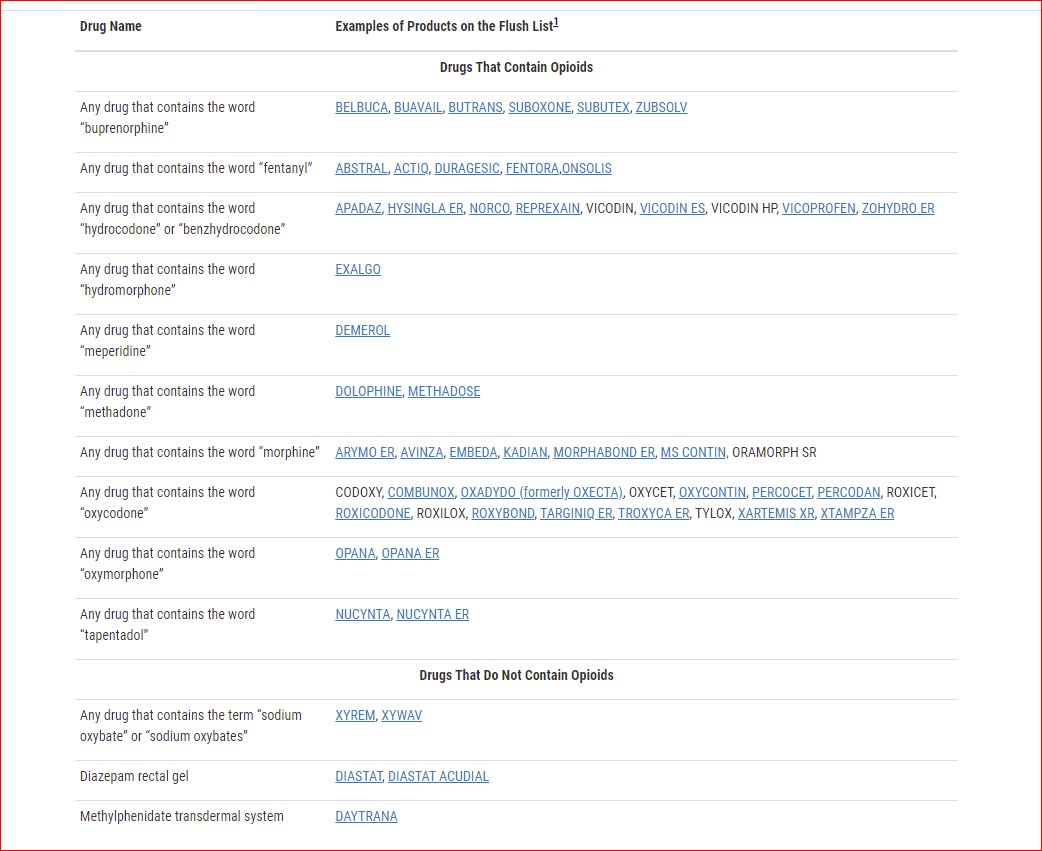The height and width of the screenshot is (851, 1042).
Task: Open the ZUBSOLV link
Action: [661, 108]
